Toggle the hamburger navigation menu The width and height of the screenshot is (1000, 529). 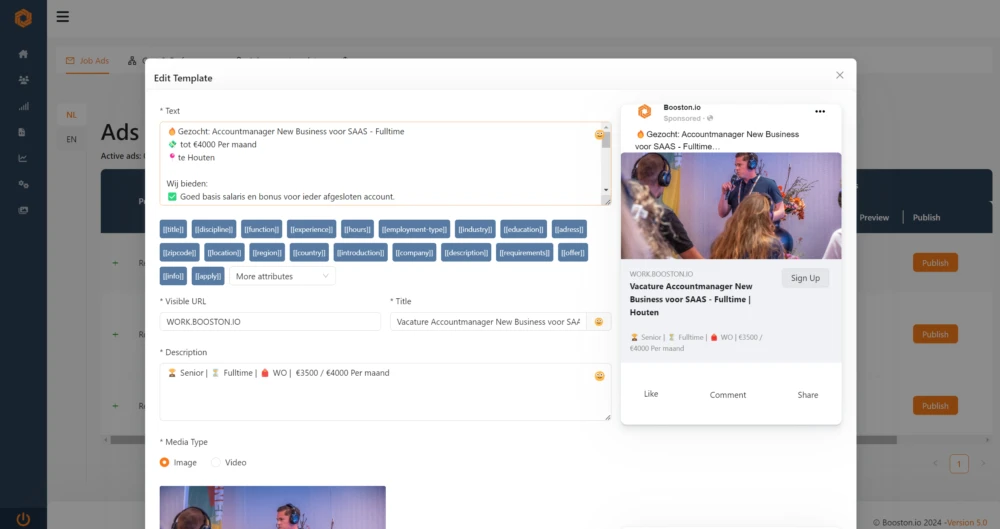coord(63,16)
